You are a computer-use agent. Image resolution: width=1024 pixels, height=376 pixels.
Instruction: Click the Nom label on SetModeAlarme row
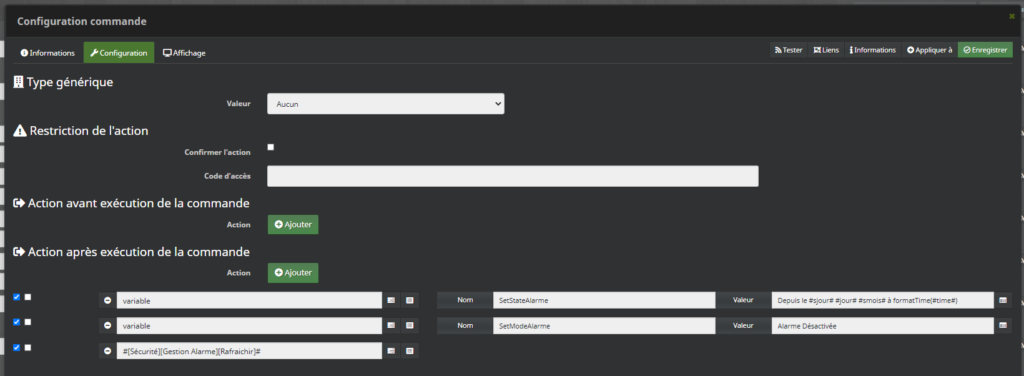pyautogui.click(x=465, y=325)
